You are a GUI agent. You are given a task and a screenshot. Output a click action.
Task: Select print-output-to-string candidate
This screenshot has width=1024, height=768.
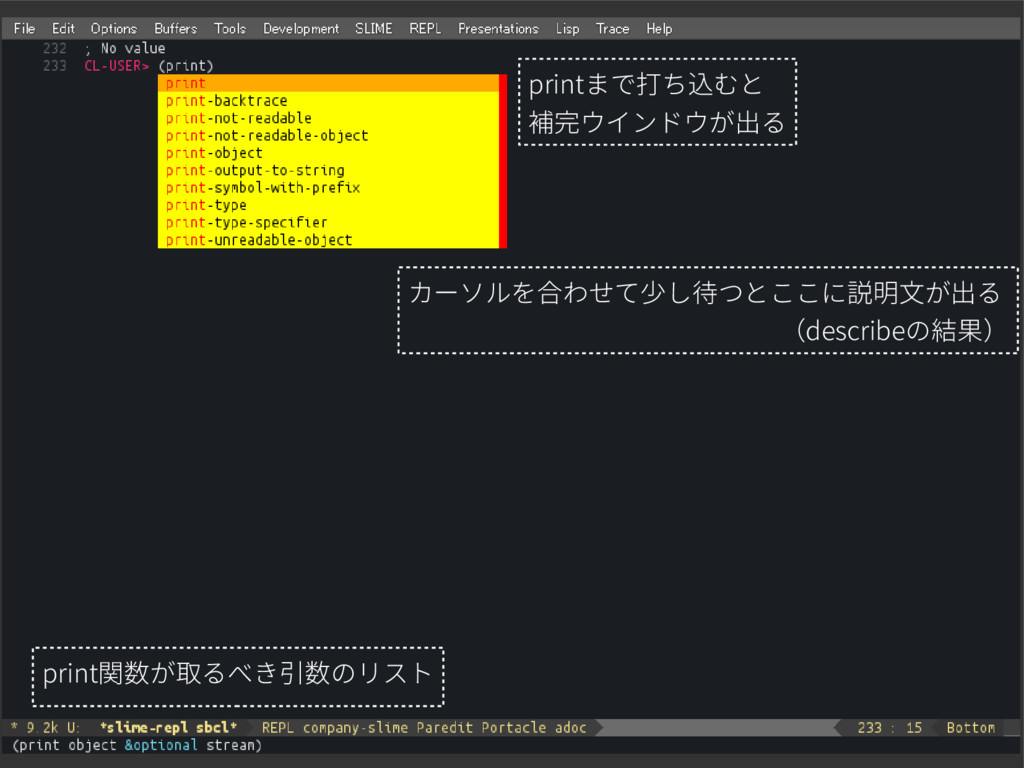click(x=328, y=170)
